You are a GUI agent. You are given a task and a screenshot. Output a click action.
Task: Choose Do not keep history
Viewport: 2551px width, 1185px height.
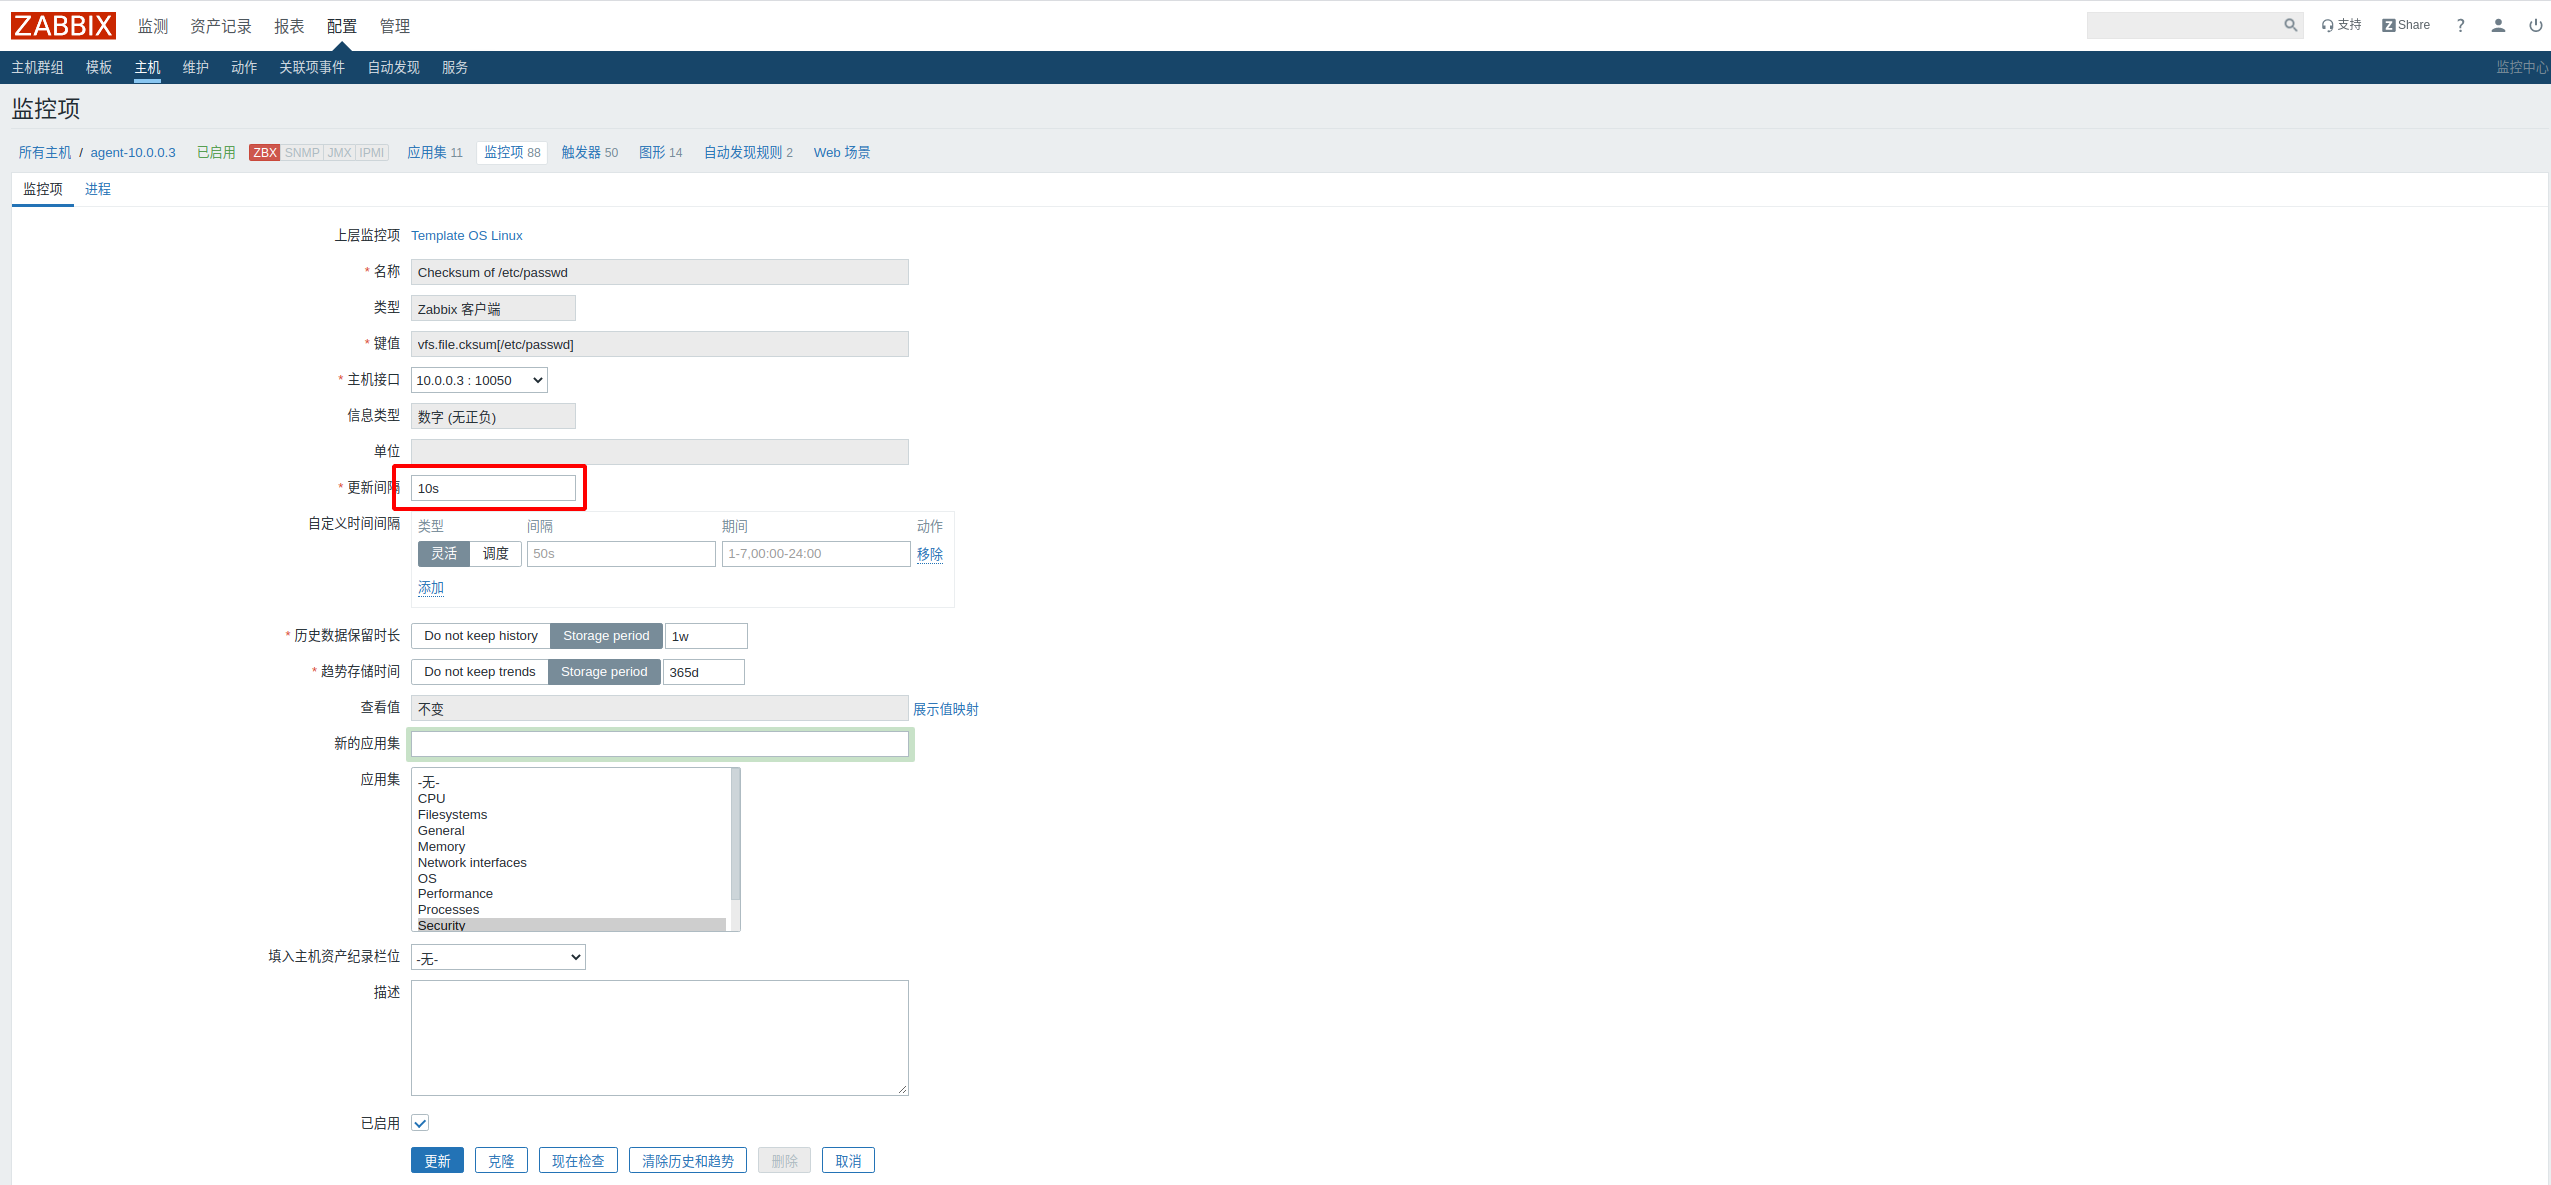coord(481,636)
